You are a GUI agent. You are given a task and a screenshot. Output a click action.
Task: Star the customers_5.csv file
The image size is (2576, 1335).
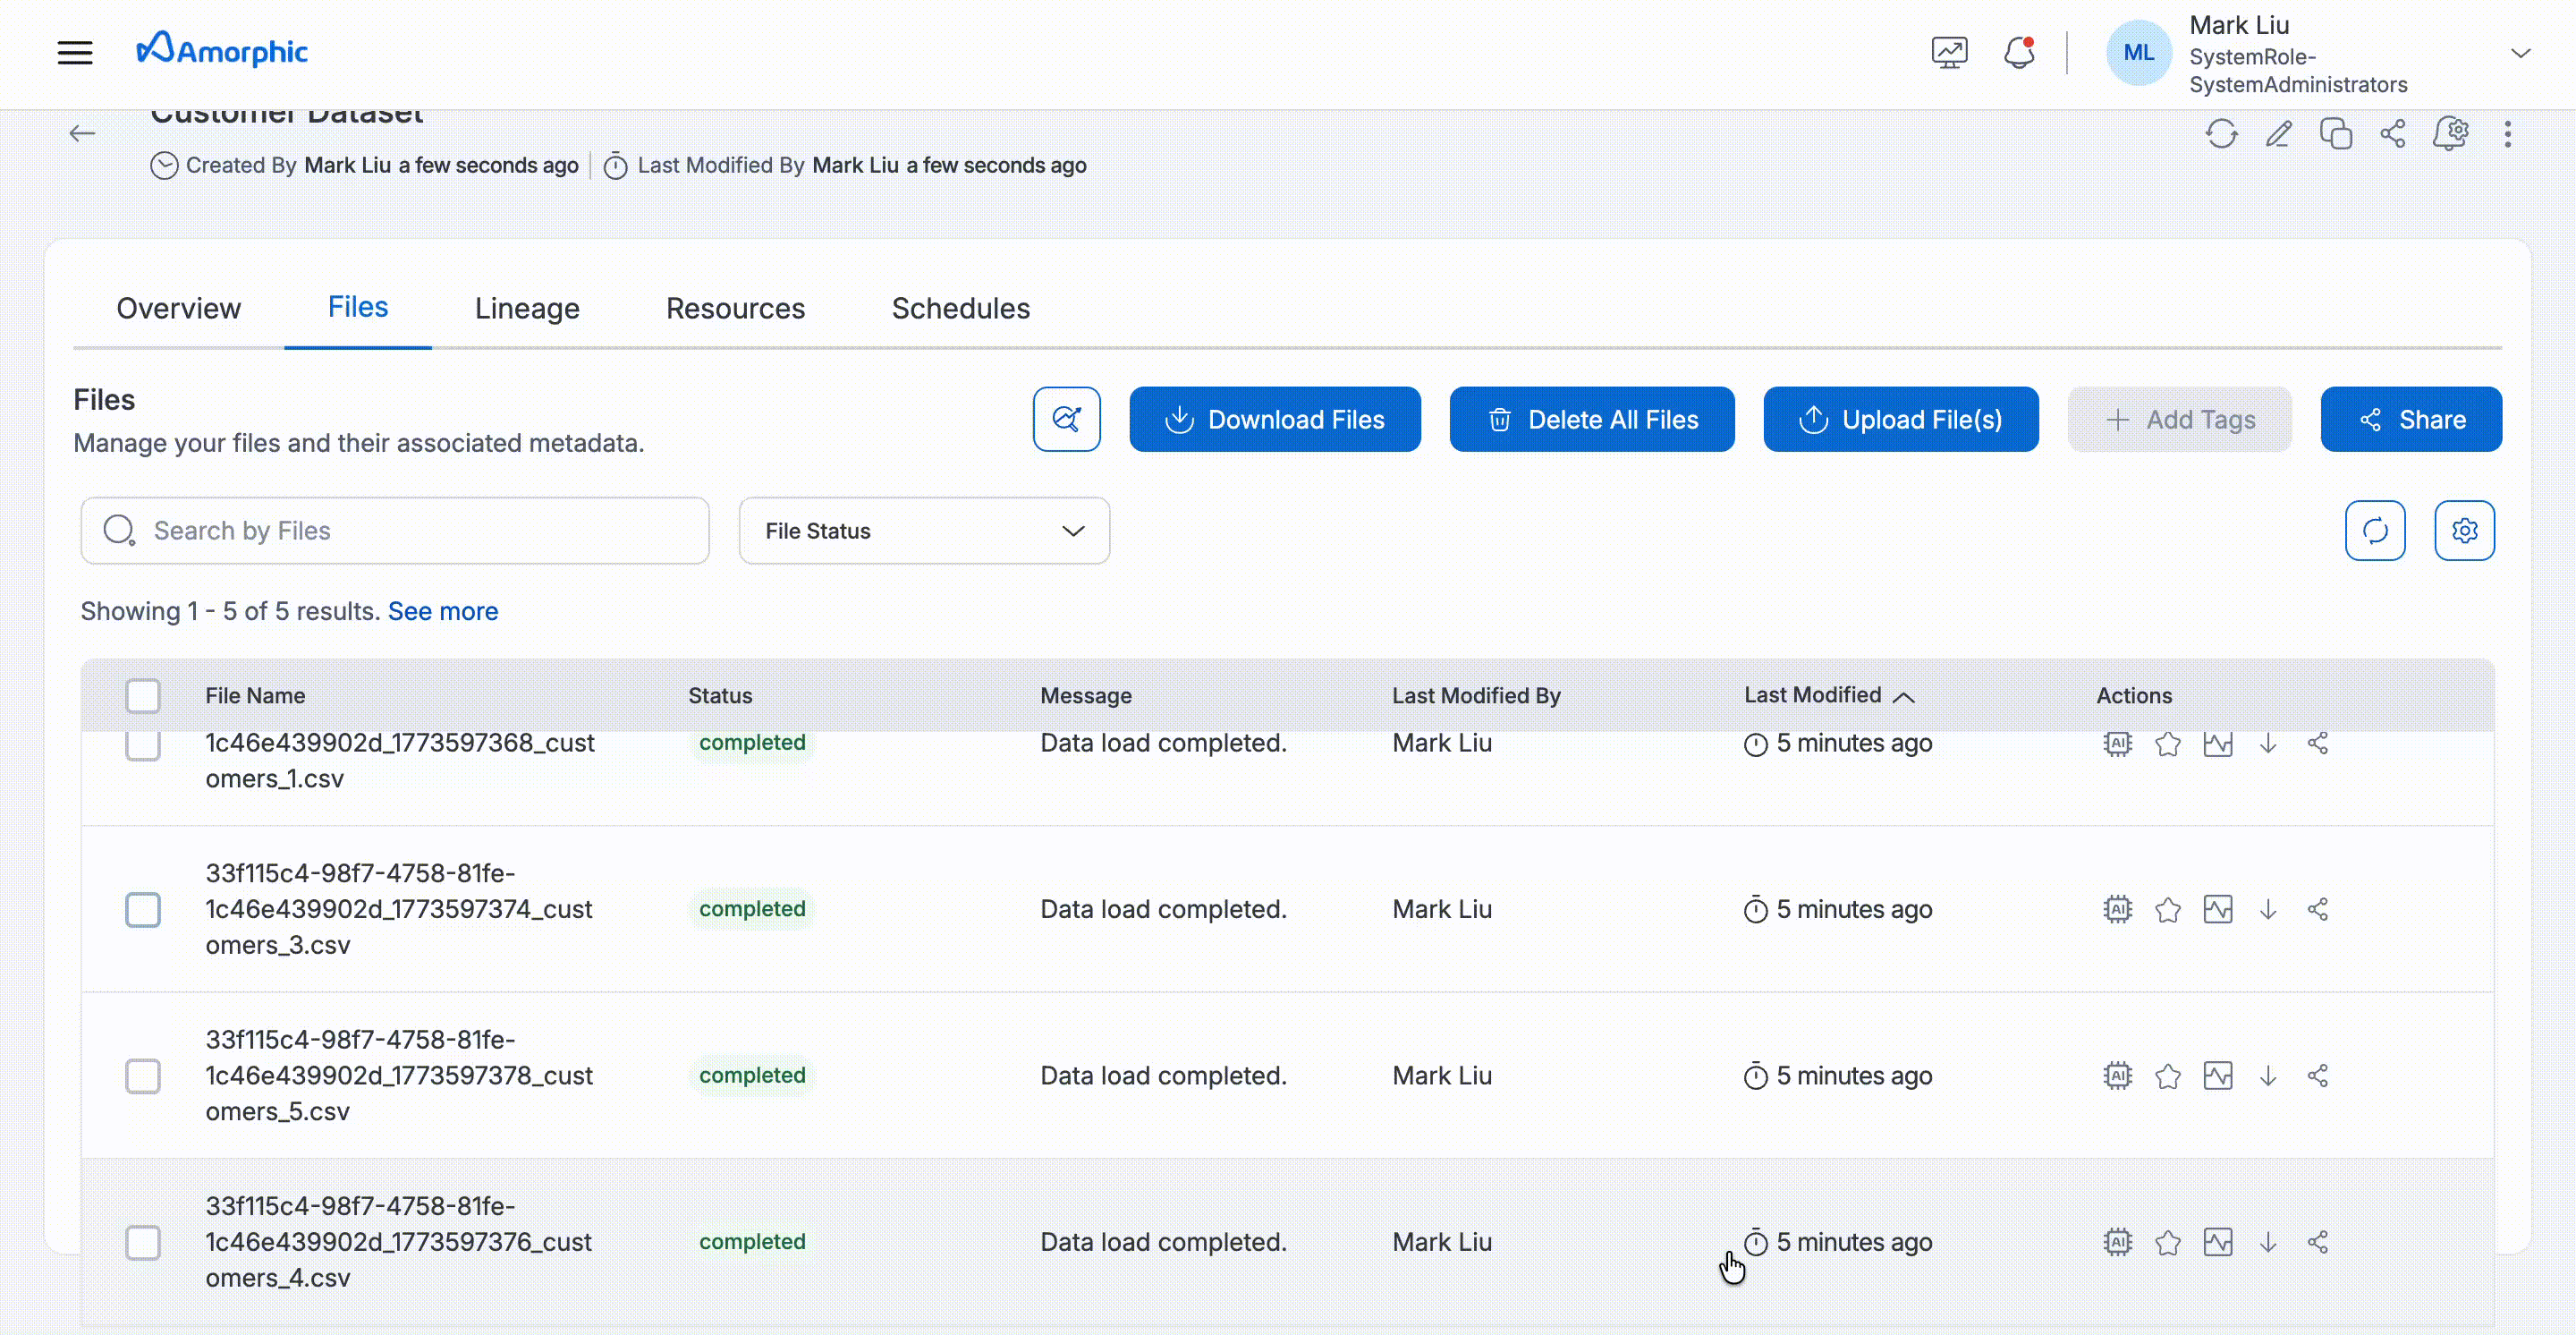[2168, 1076]
